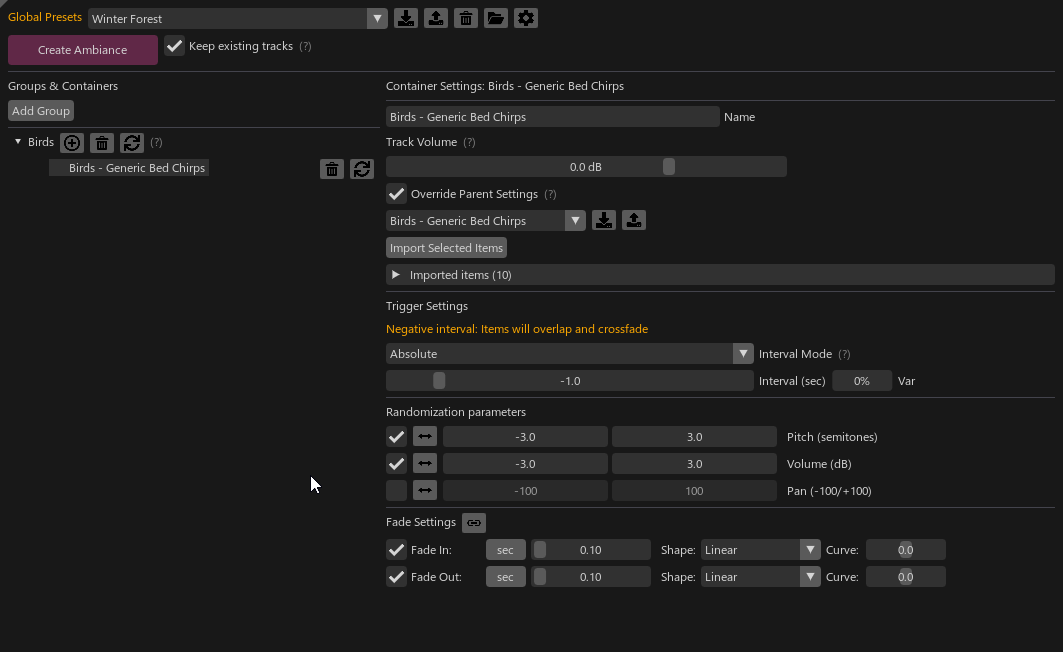Show help for Keep existing tracks
This screenshot has width=1063, height=652.
pos(305,46)
